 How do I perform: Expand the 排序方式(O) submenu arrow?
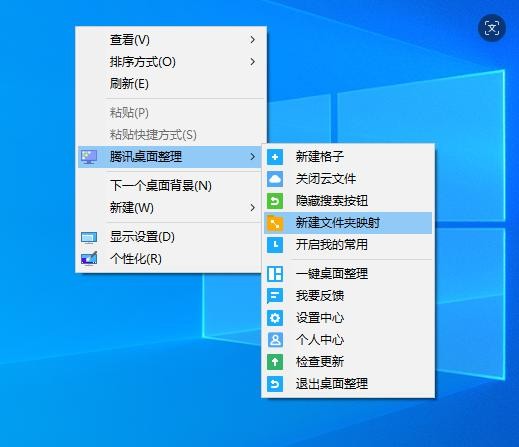pyautogui.click(x=253, y=62)
